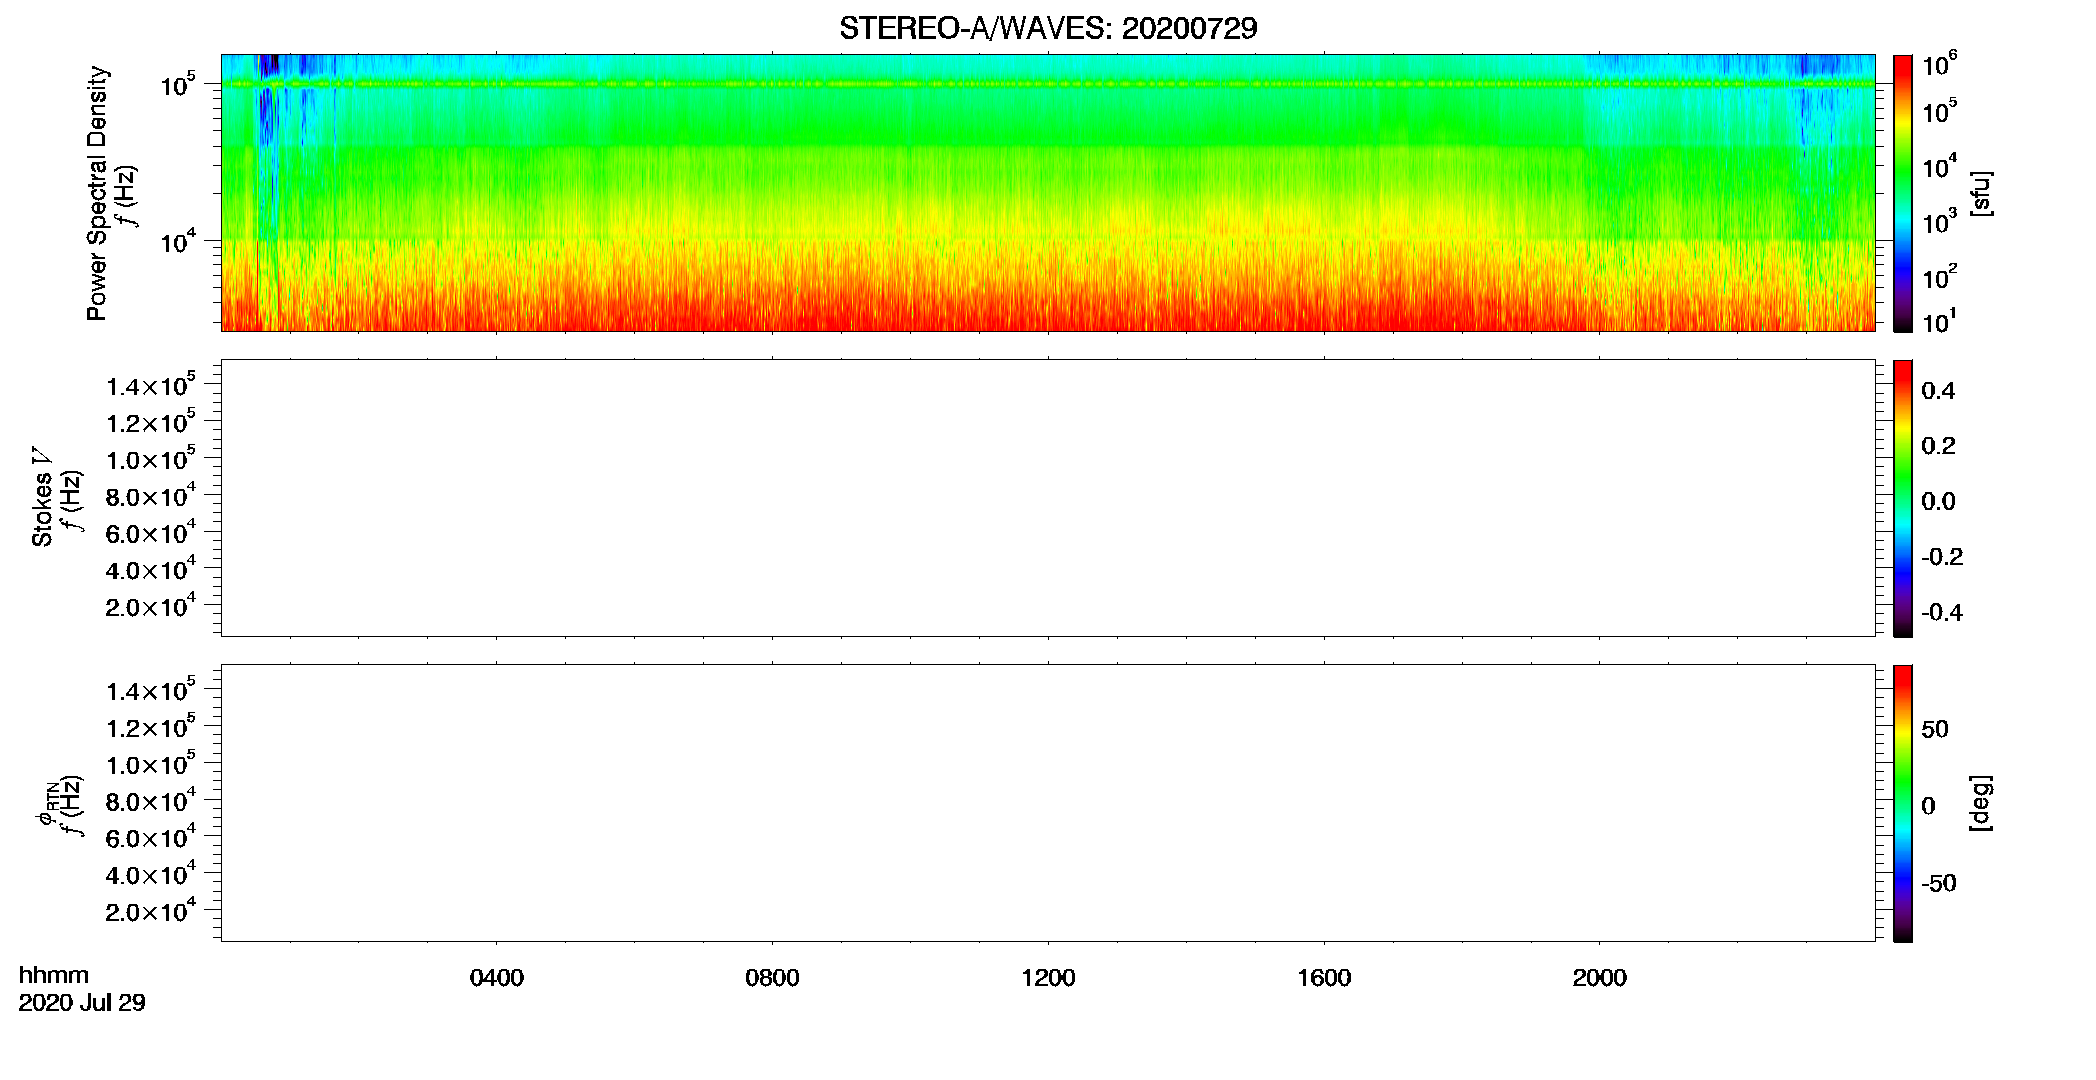Select the [sfu] unit label
This screenshot has height=1080, width=2096.
pyautogui.click(x=1981, y=193)
